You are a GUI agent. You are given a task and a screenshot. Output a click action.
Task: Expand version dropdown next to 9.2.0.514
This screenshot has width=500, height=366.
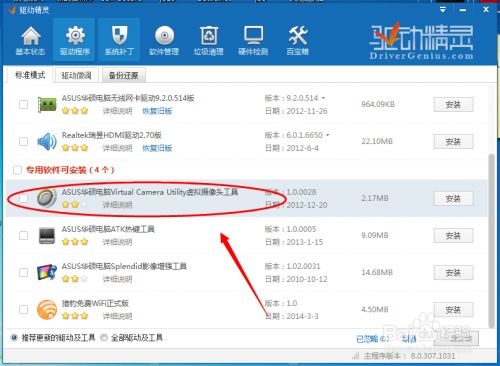(x=323, y=98)
